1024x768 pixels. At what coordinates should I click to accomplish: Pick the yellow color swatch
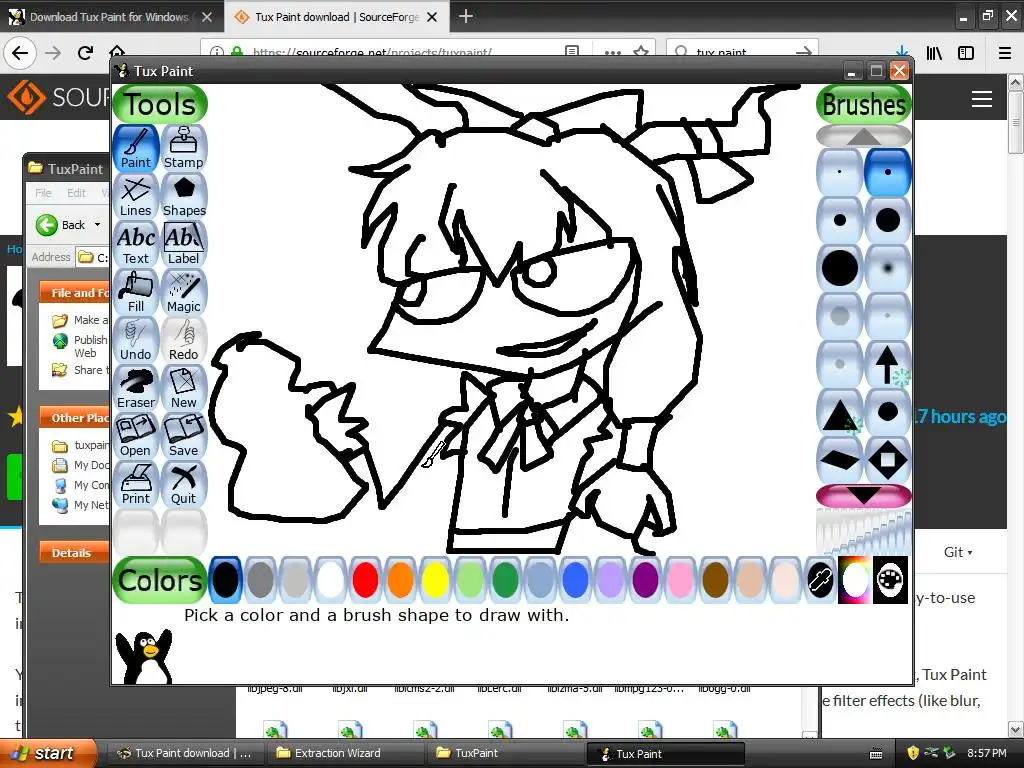click(x=435, y=579)
